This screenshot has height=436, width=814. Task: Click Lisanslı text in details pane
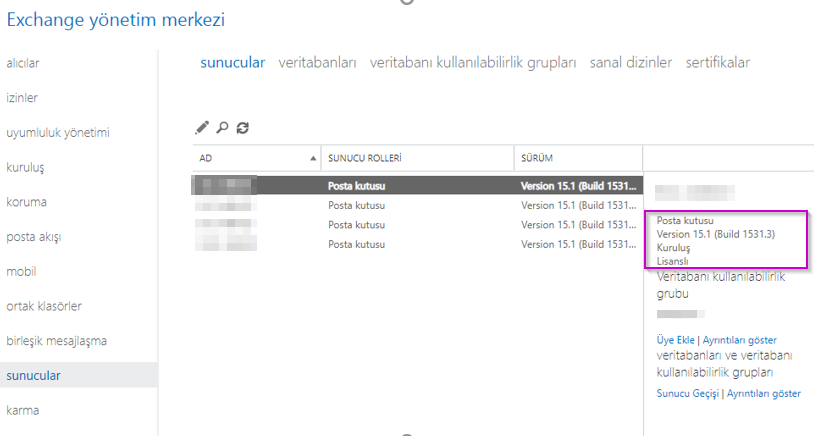(672, 261)
